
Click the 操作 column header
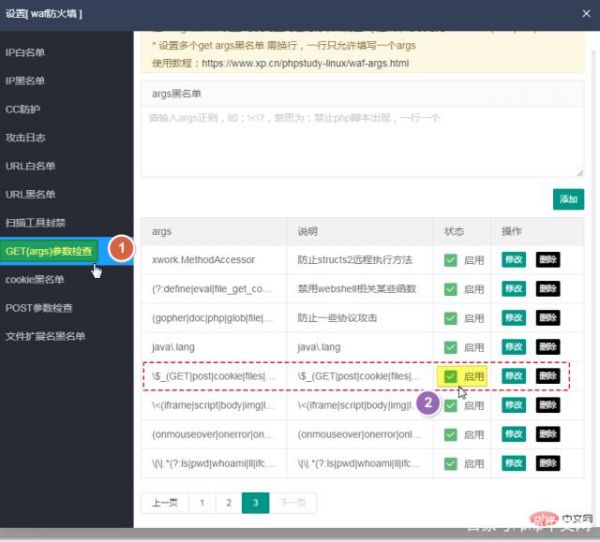[x=537, y=232]
